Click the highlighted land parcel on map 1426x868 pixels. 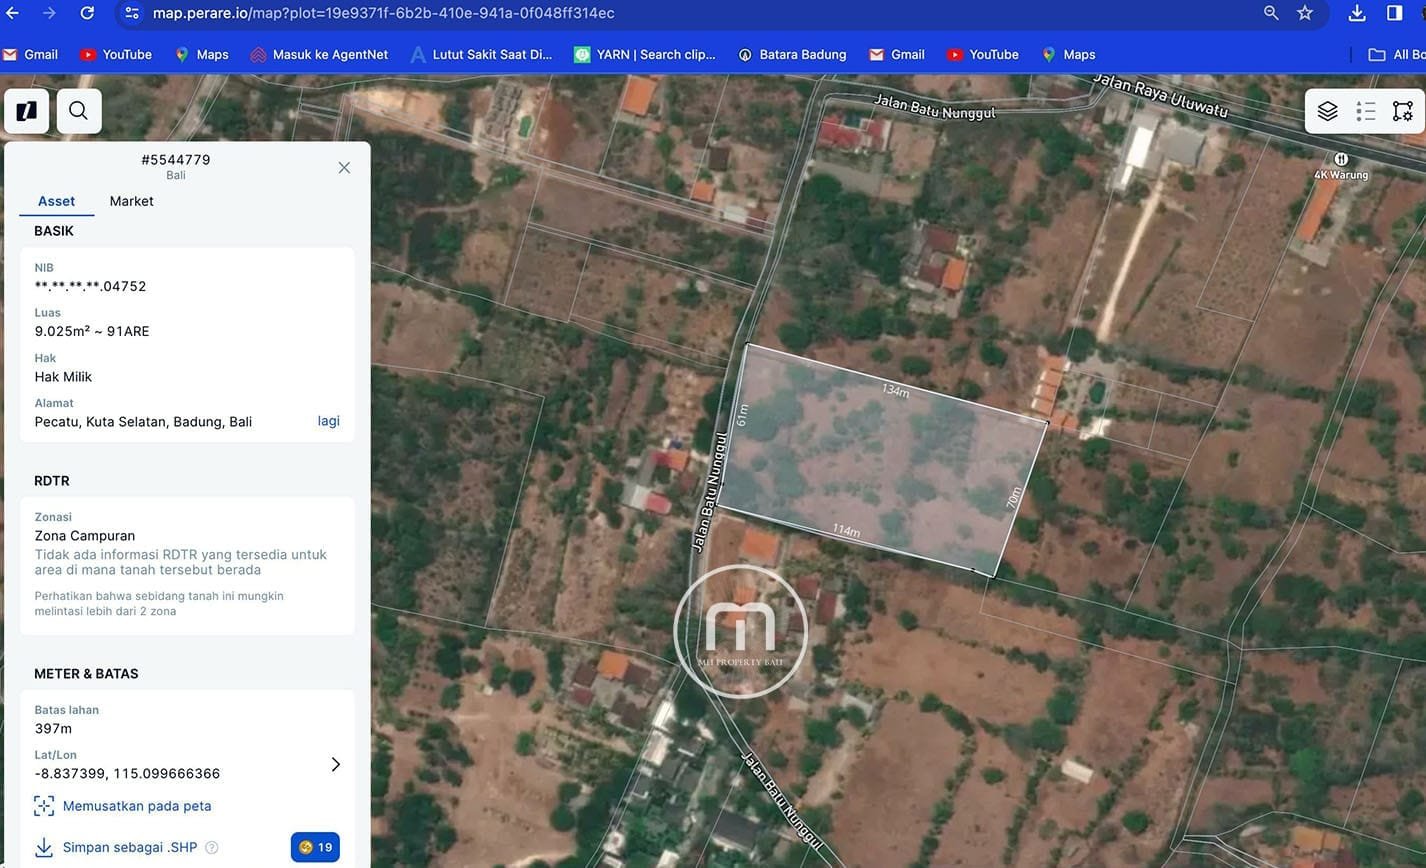pyautogui.click(x=880, y=460)
